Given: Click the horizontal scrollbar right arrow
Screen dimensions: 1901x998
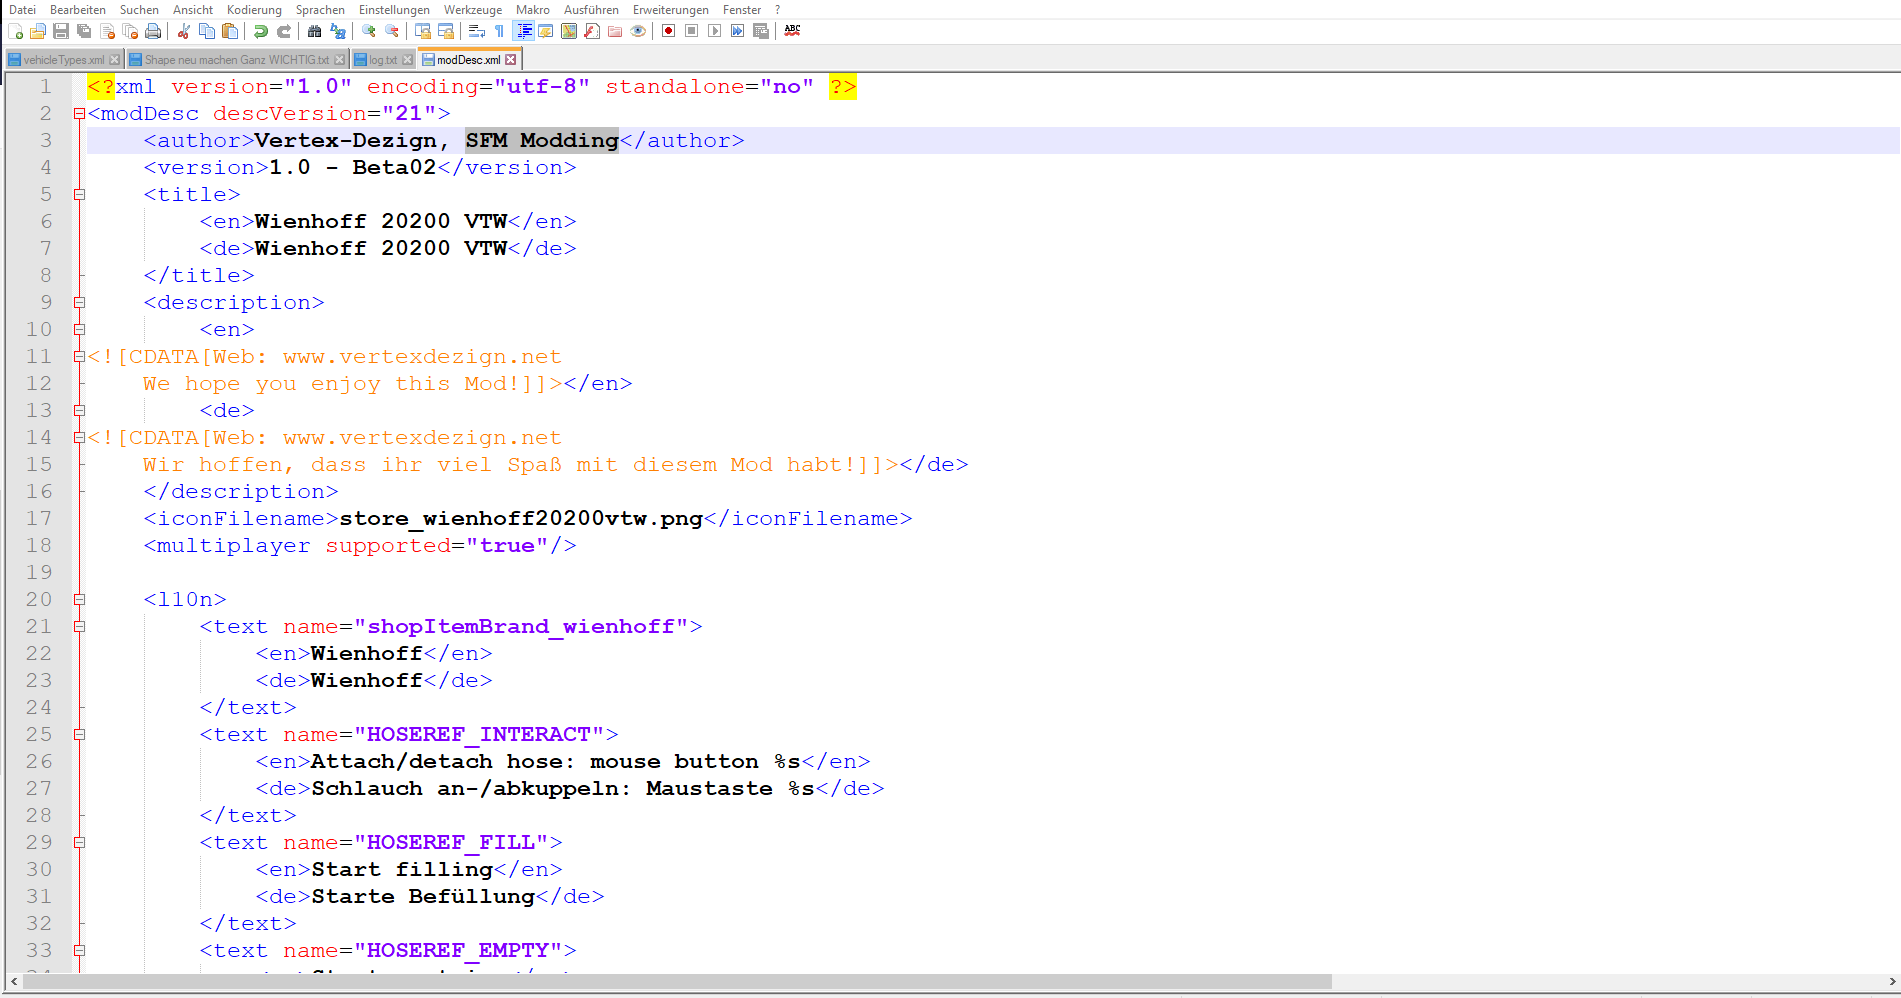Looking at the screenshot, I should [1892, 982].
